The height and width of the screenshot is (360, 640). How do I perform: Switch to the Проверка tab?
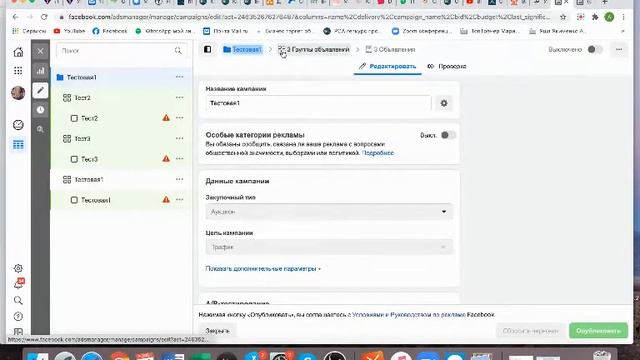[x=447, y=66]
